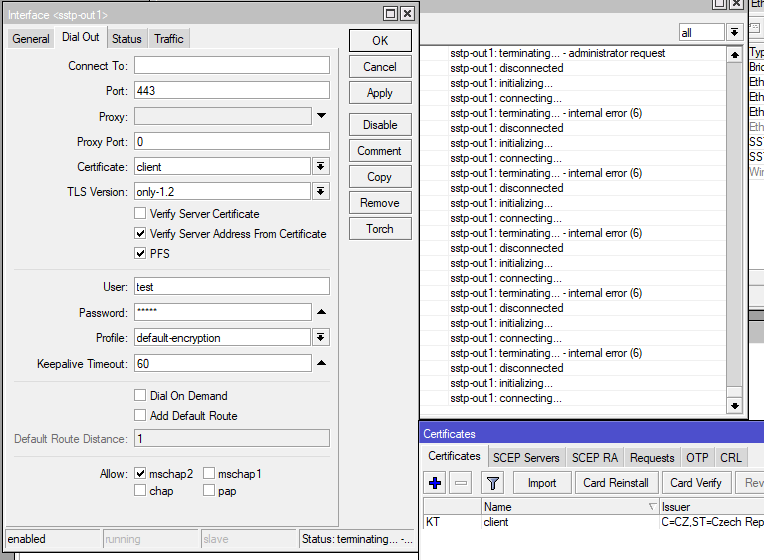764x560 pixels.
Task: Open the Traffic tab
Action: [x=169, y=39]
